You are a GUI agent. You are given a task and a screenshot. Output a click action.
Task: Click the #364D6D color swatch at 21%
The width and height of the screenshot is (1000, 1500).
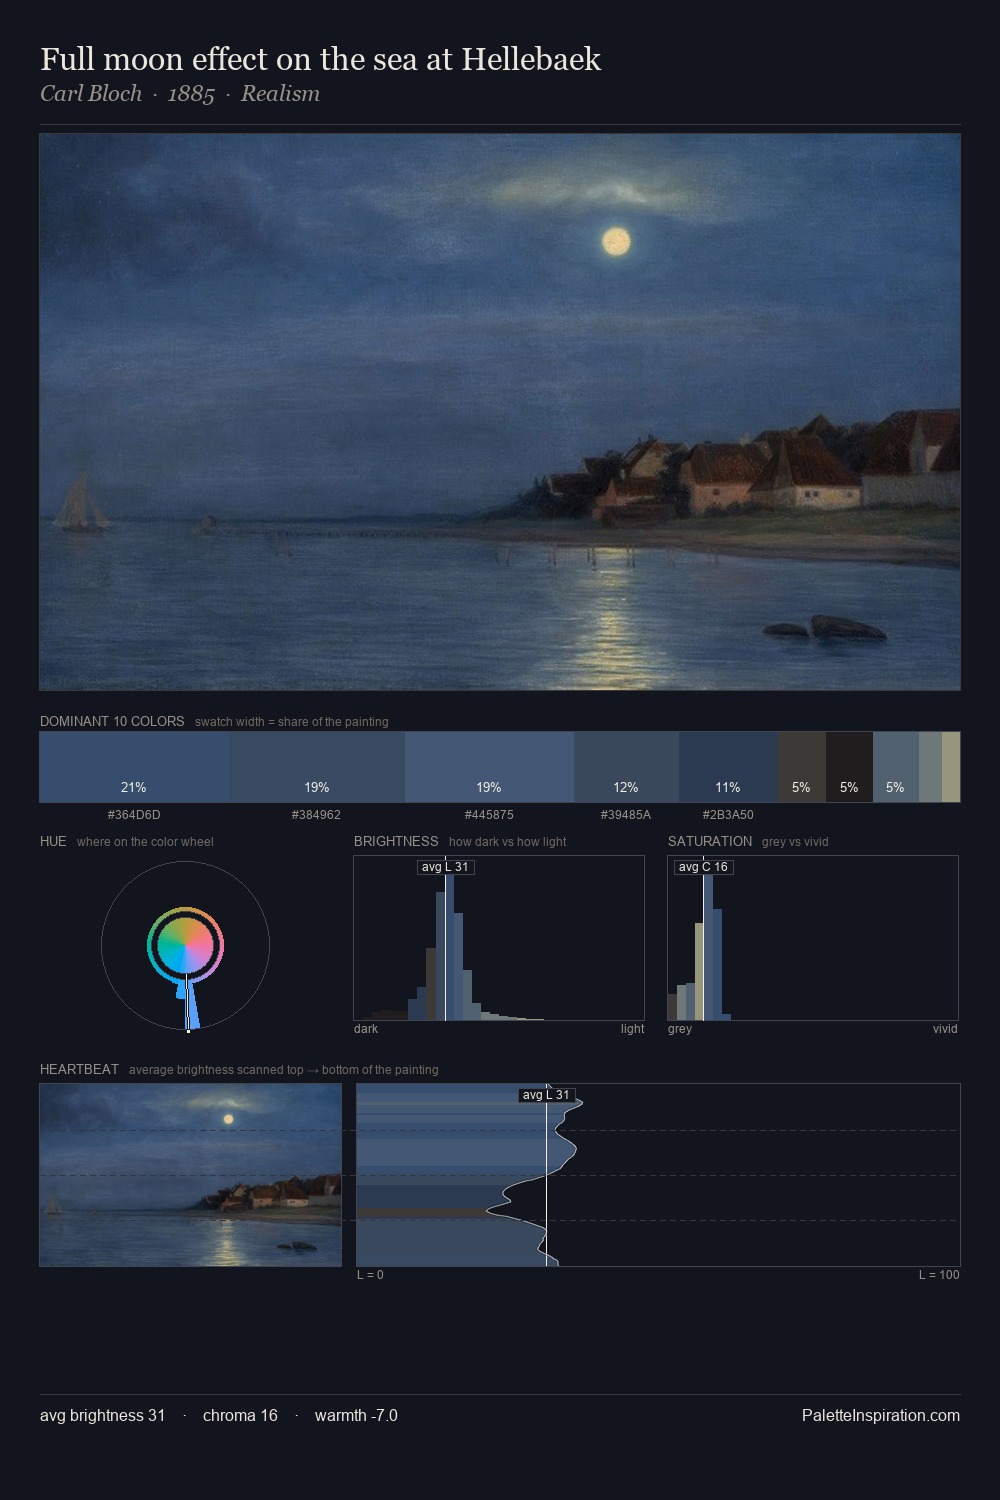[x=134, y=767]
